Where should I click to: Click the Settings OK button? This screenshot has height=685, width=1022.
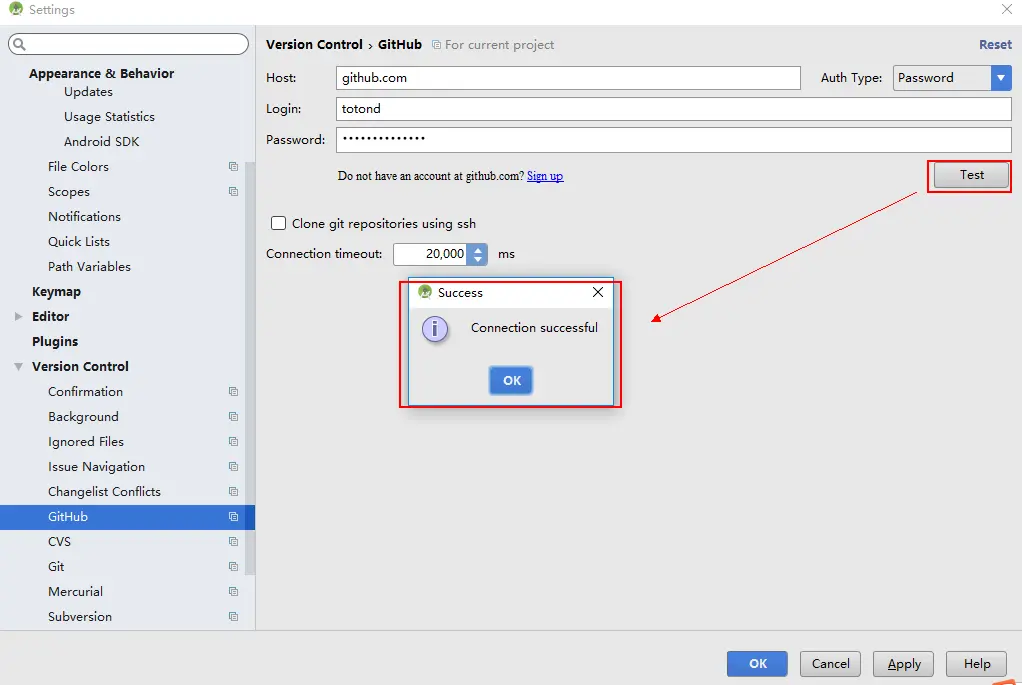tap(757, 663)
